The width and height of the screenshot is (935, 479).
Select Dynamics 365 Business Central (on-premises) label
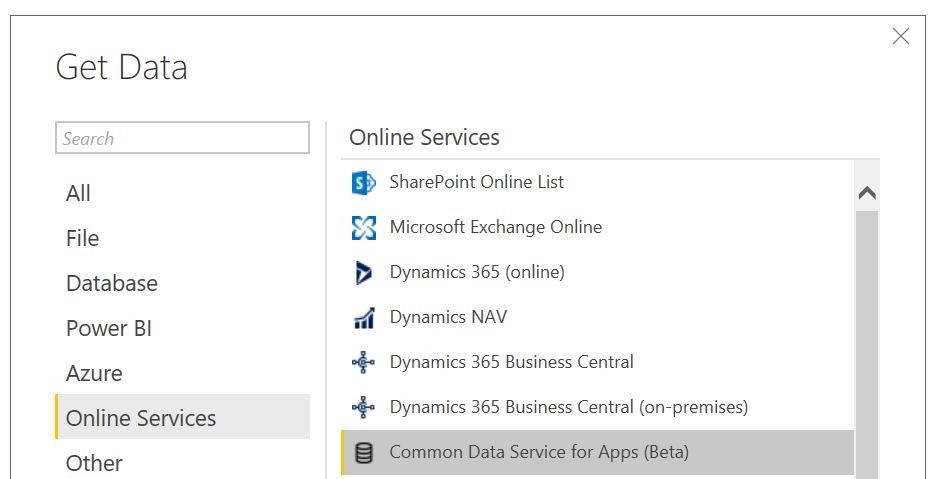pyautogui.click(x=569, y=407)
